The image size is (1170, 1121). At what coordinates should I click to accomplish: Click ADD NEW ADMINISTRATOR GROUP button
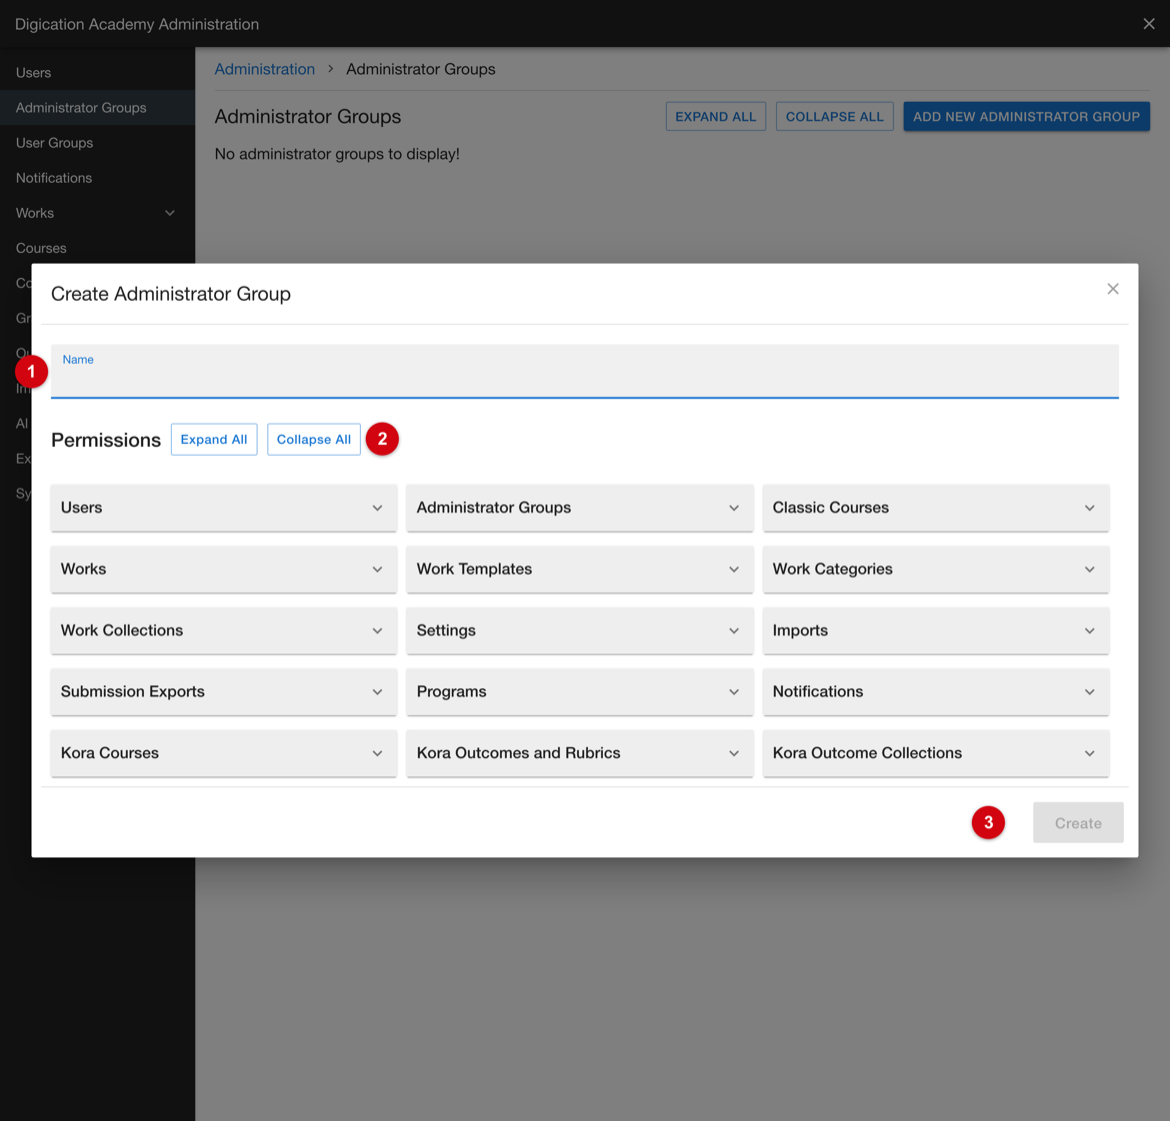point(1026,116)
